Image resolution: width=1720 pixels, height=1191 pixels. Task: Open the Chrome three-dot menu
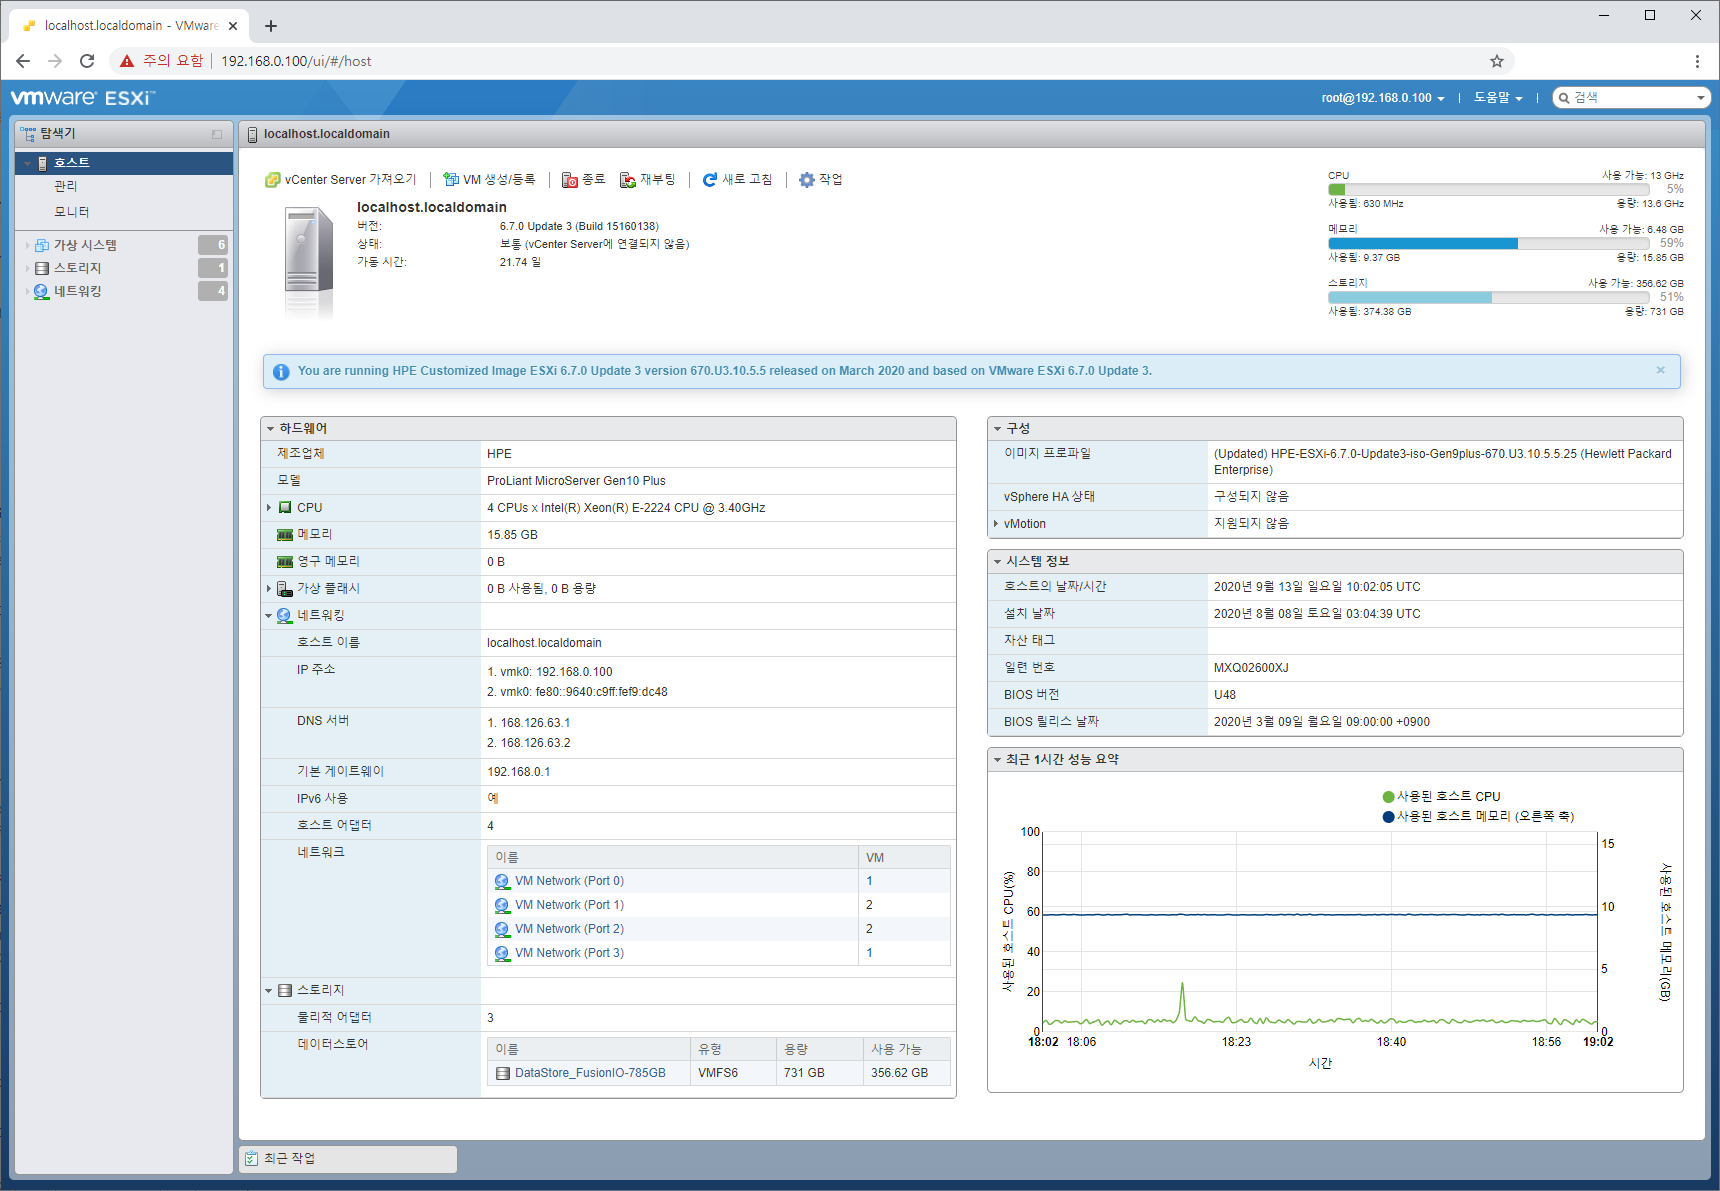(x=1697, y=61)
